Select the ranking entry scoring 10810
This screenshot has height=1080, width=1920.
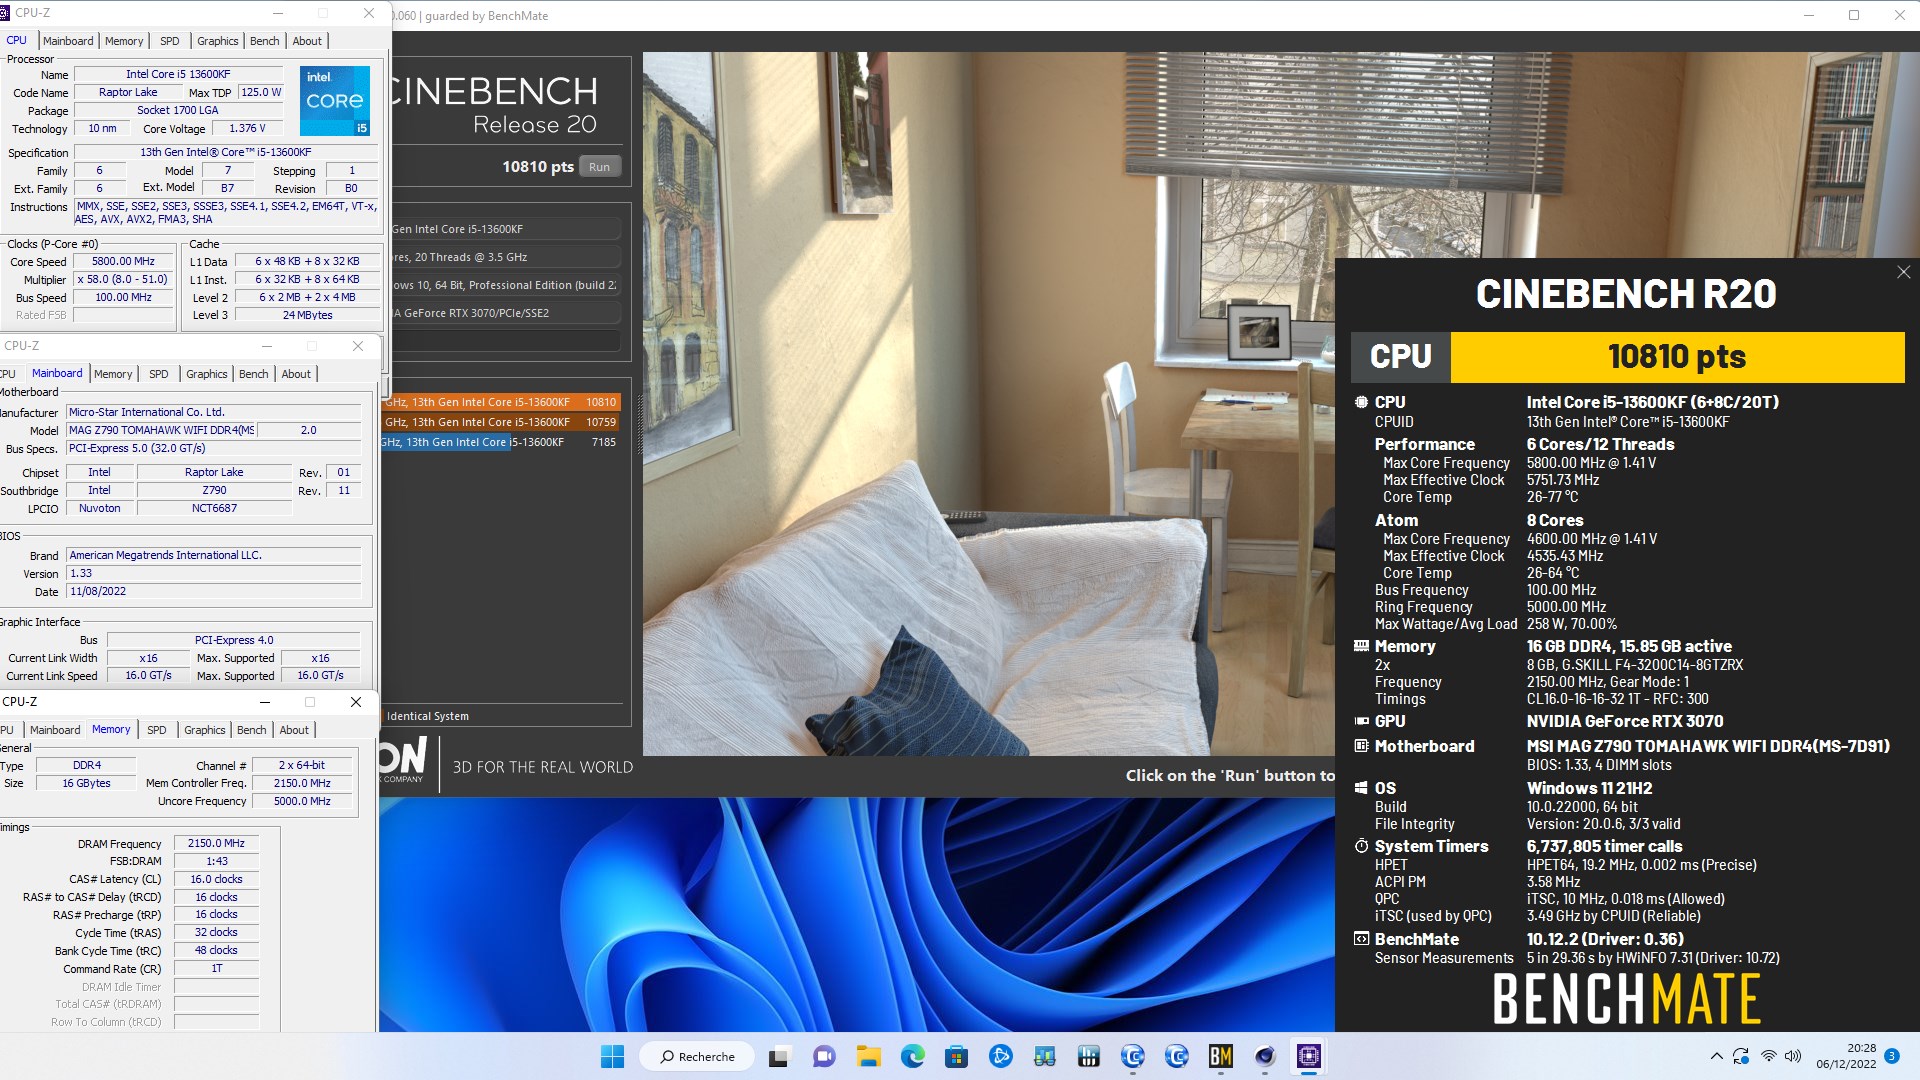[500, 402]
